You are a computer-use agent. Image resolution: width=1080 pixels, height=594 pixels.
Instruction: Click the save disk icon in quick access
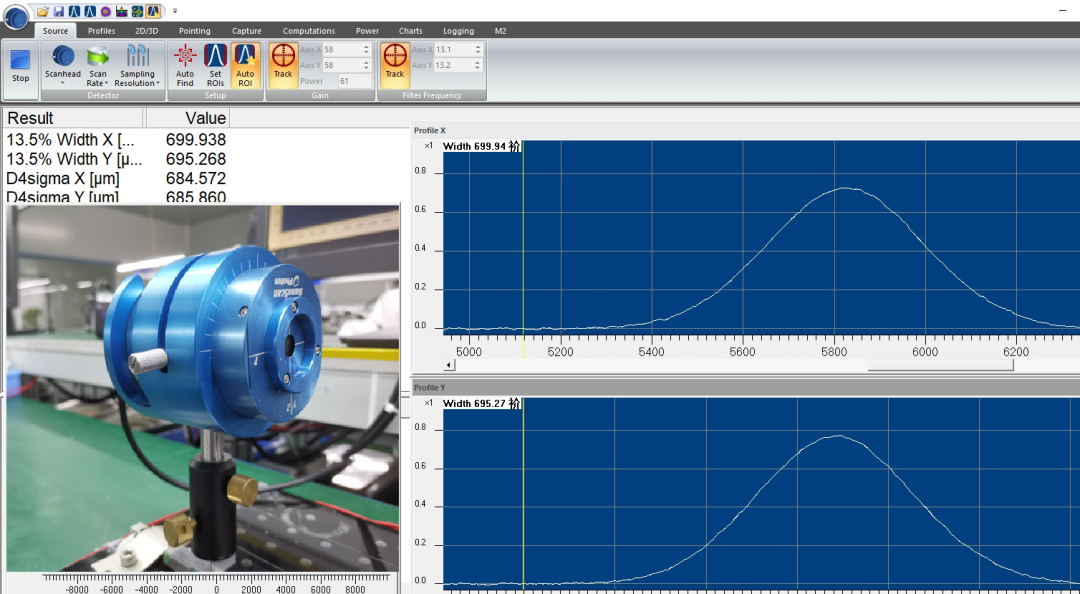59,11
